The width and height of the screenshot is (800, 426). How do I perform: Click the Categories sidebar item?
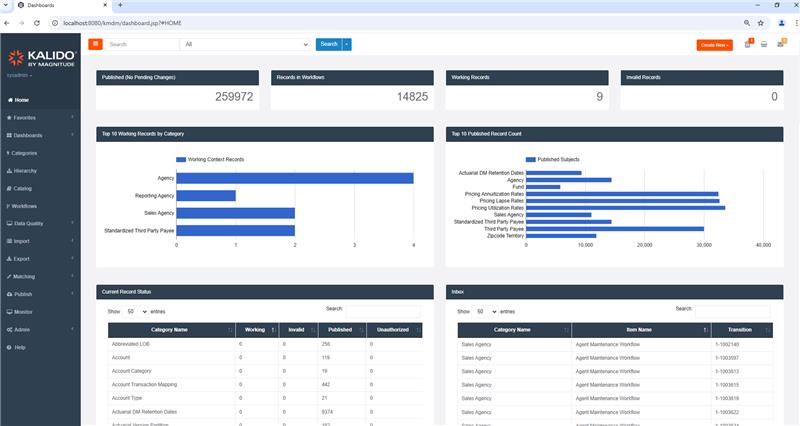click(24, 153)
